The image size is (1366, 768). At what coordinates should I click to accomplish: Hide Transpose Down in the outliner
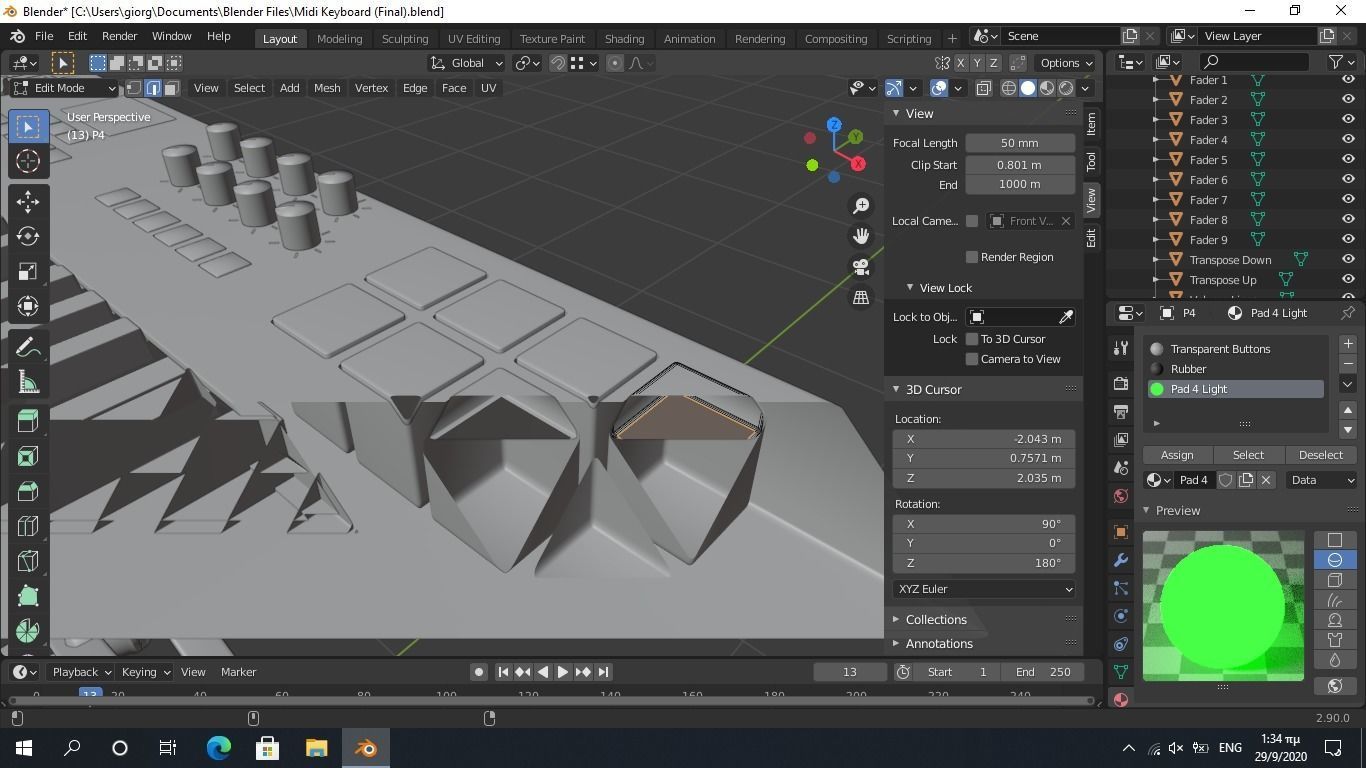click(1348, 260)
